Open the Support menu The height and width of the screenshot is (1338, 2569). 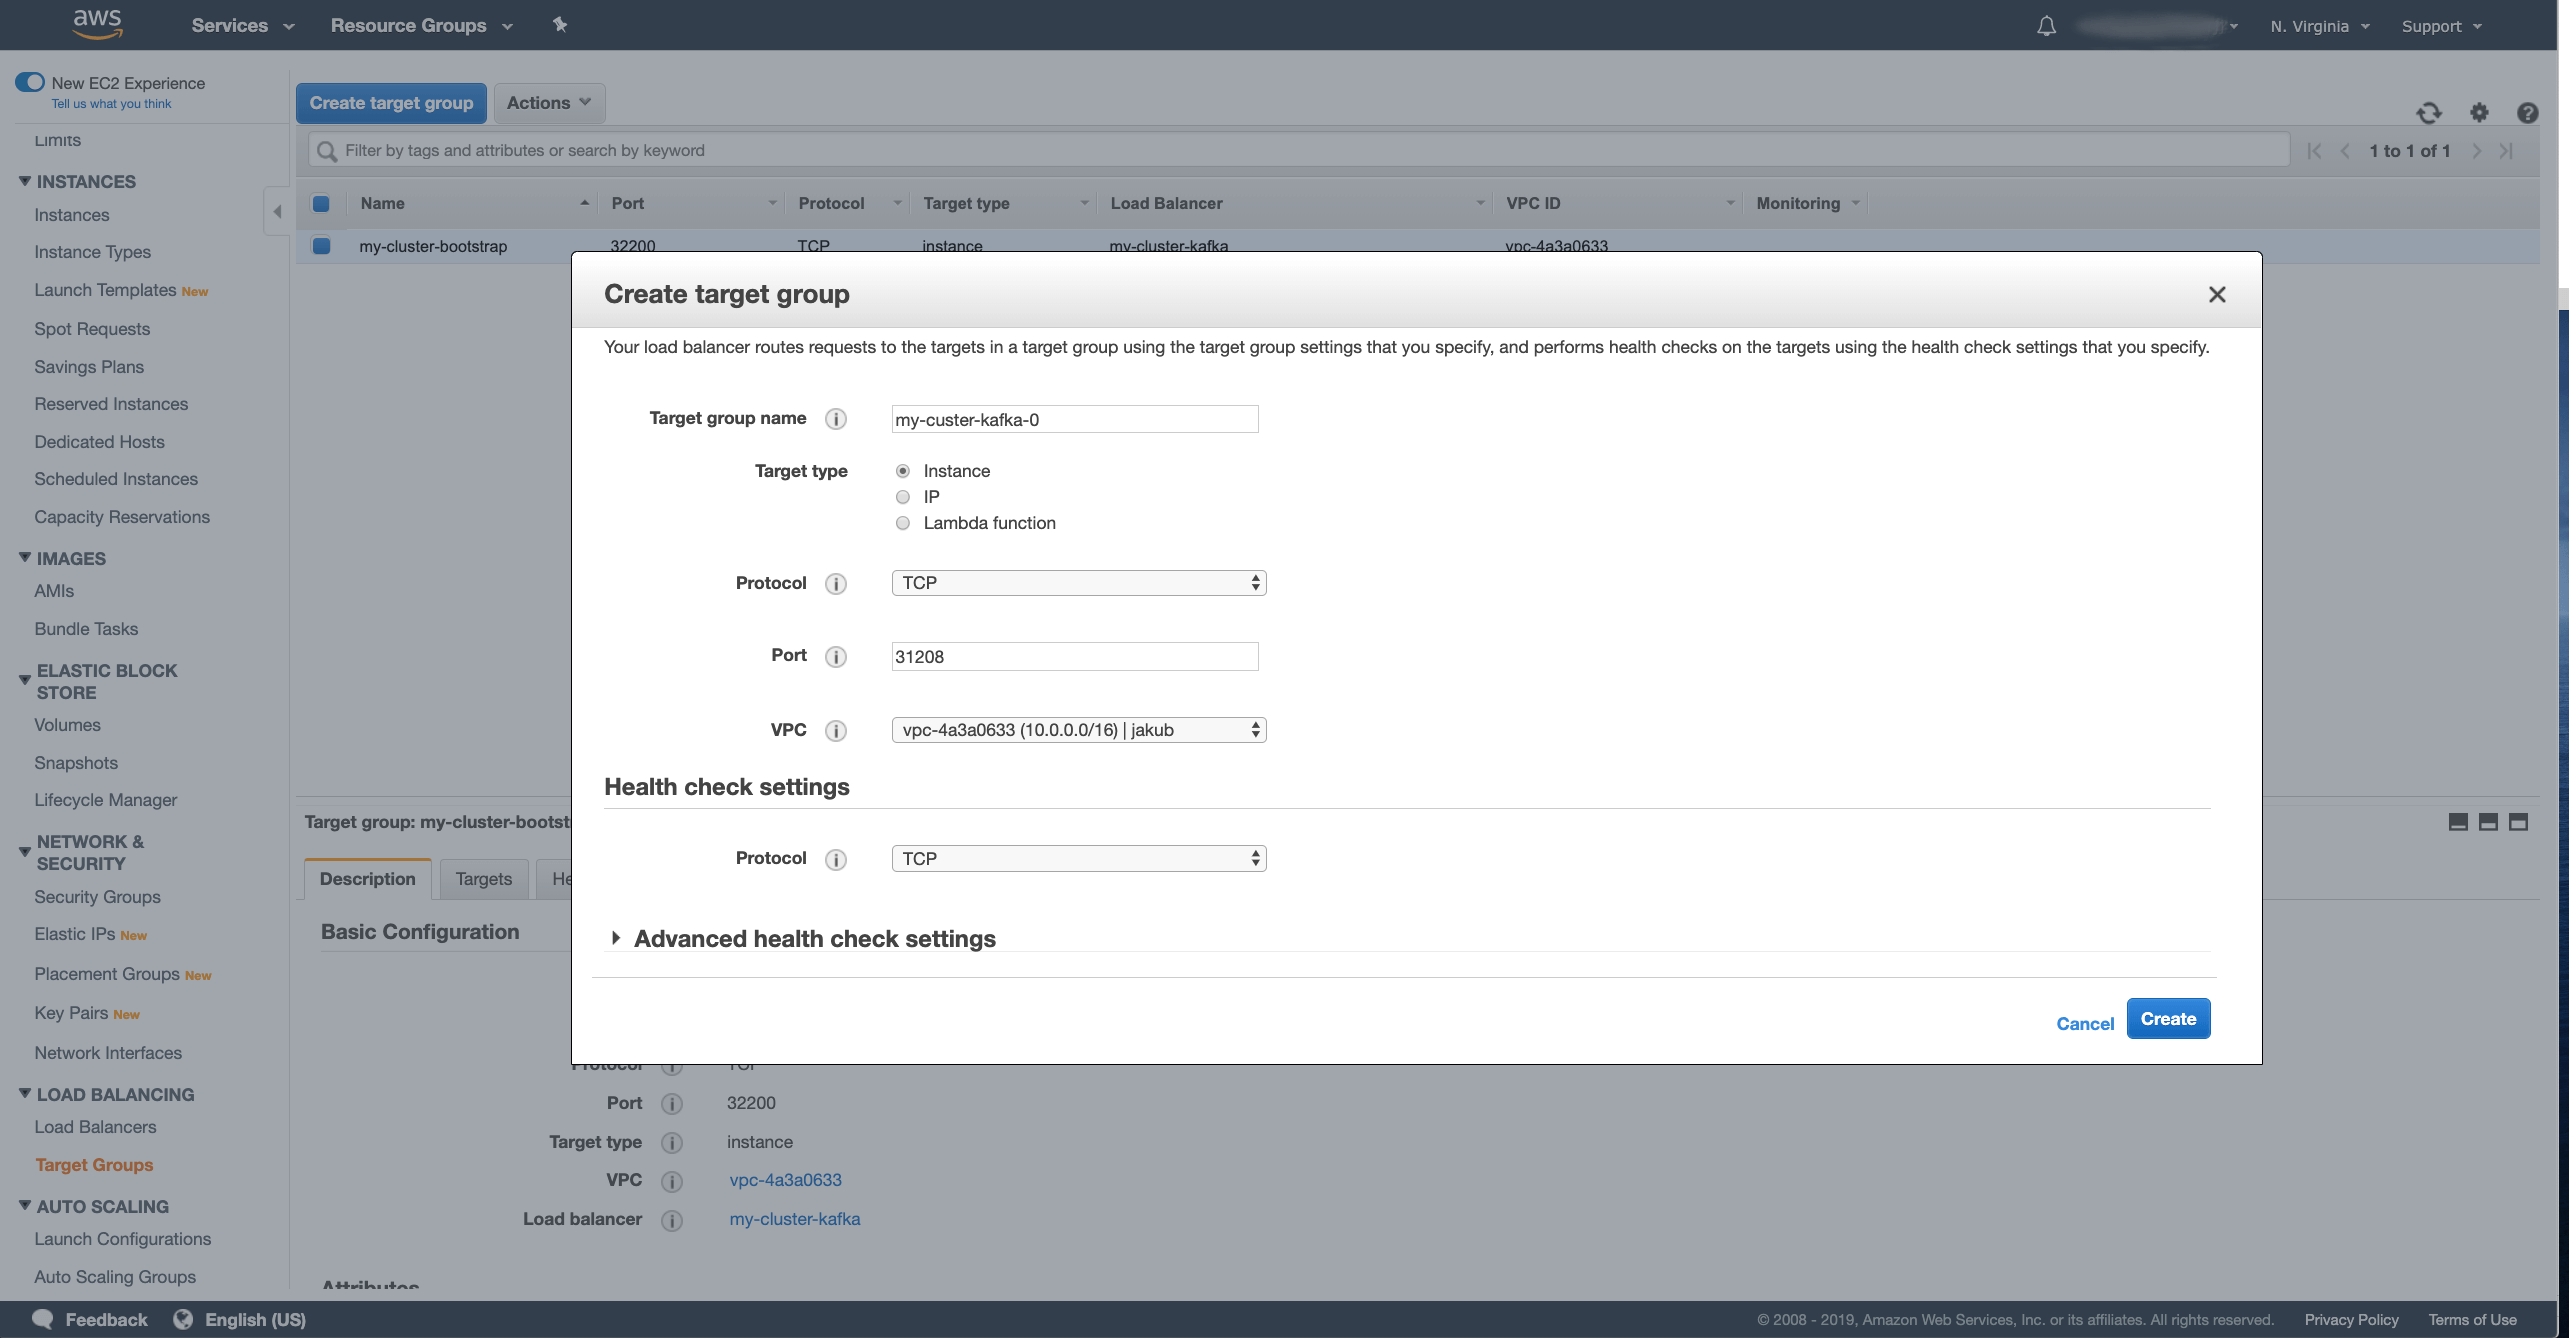click(x=2441, y=26)
